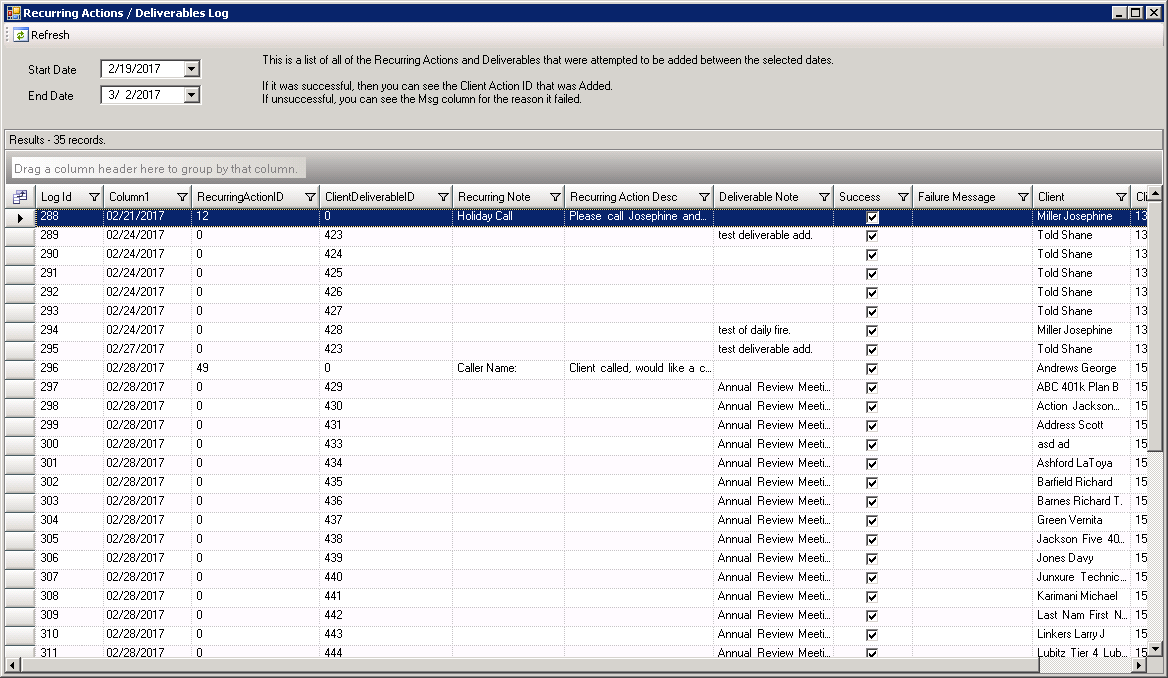The image size is (1168, 678).
Task: Toggle Success for the highlighted Holiday Call row
Action: tap(871, 216)
